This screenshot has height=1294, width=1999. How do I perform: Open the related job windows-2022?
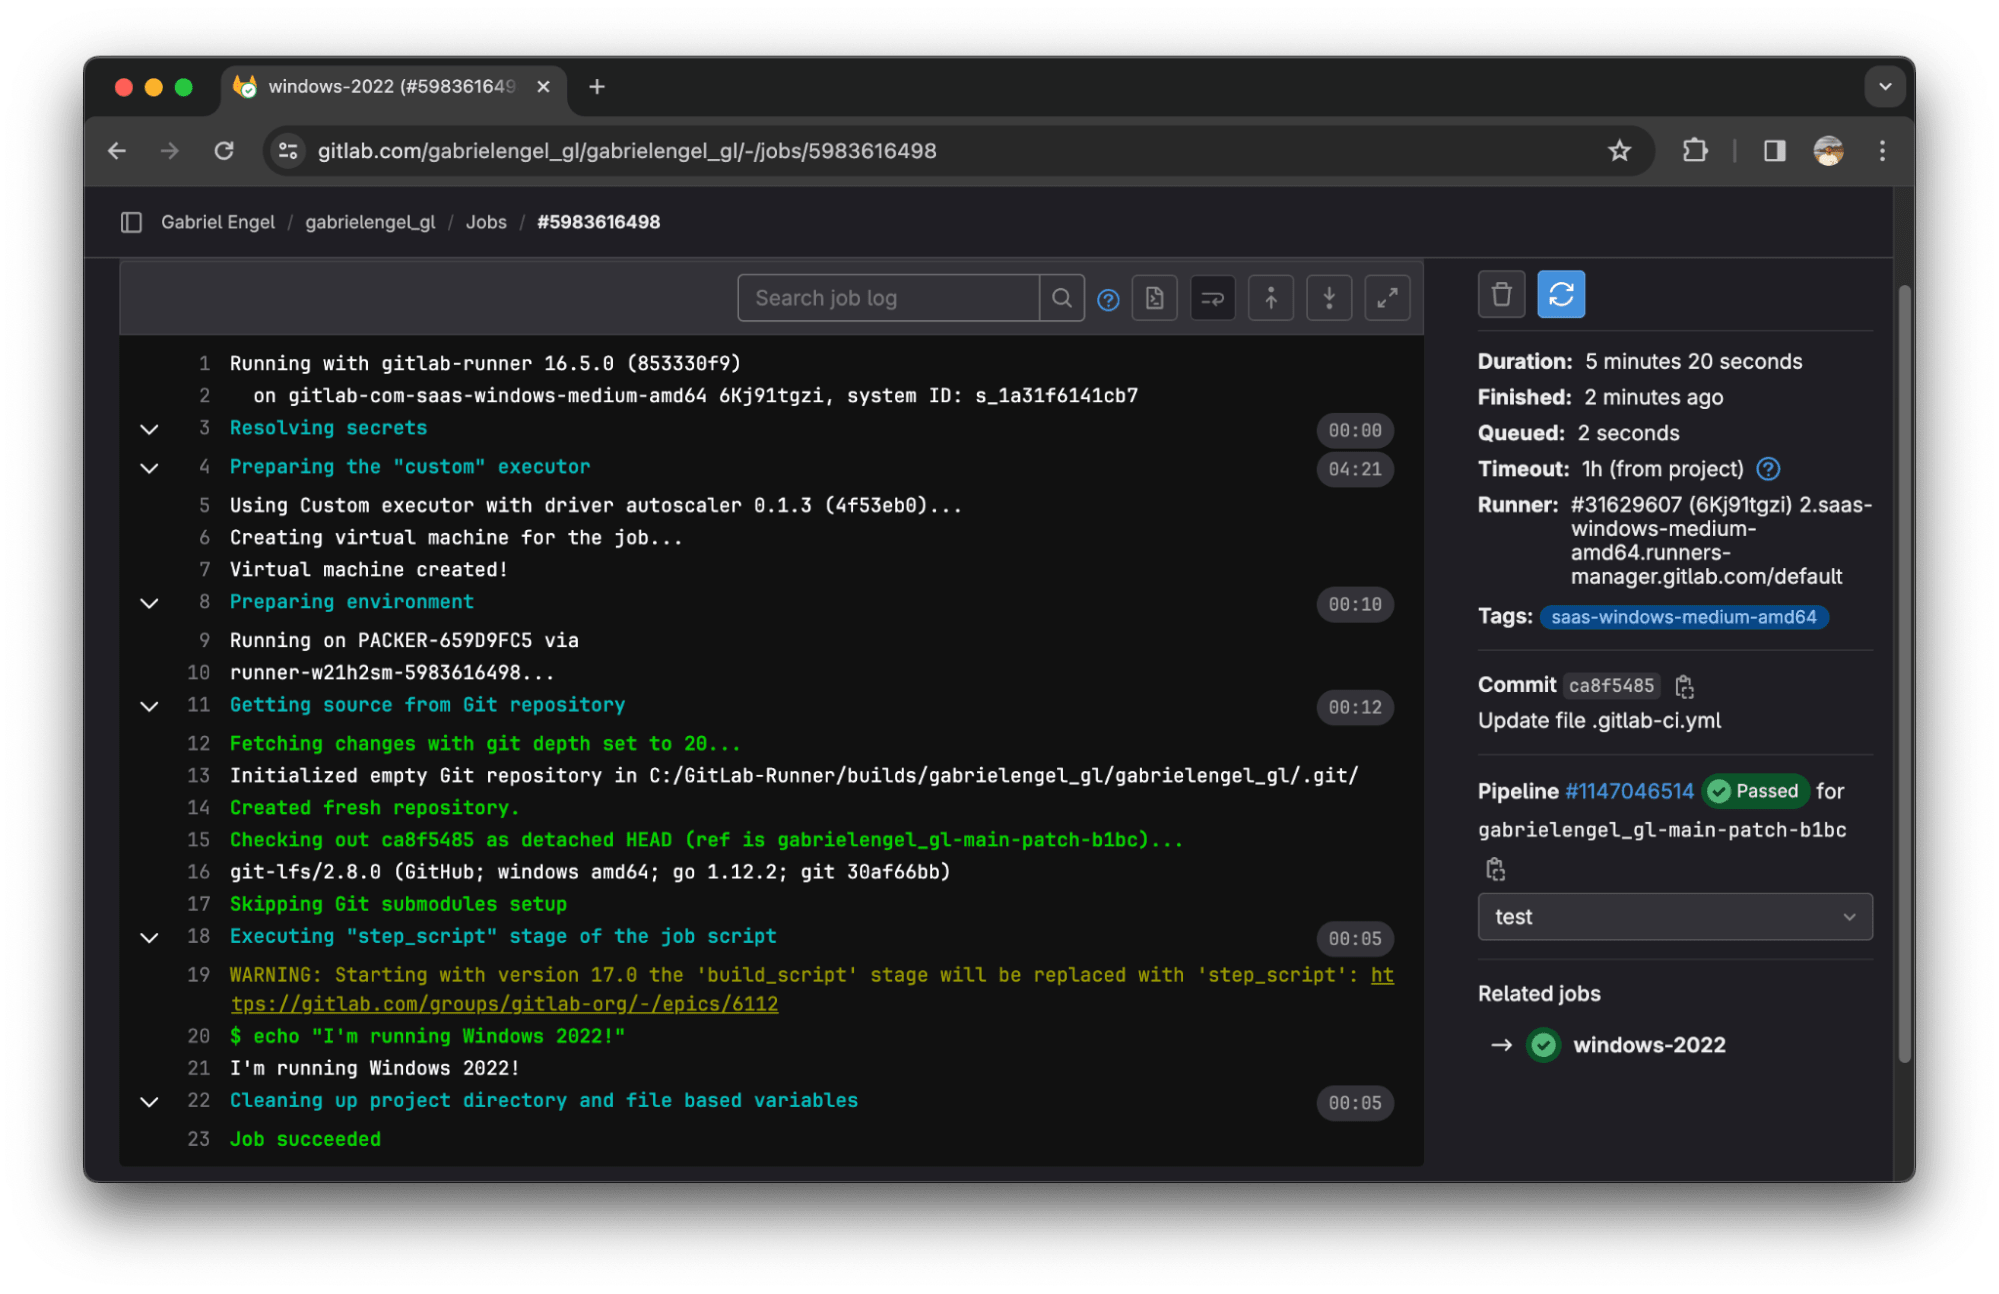[1649, 1045]
